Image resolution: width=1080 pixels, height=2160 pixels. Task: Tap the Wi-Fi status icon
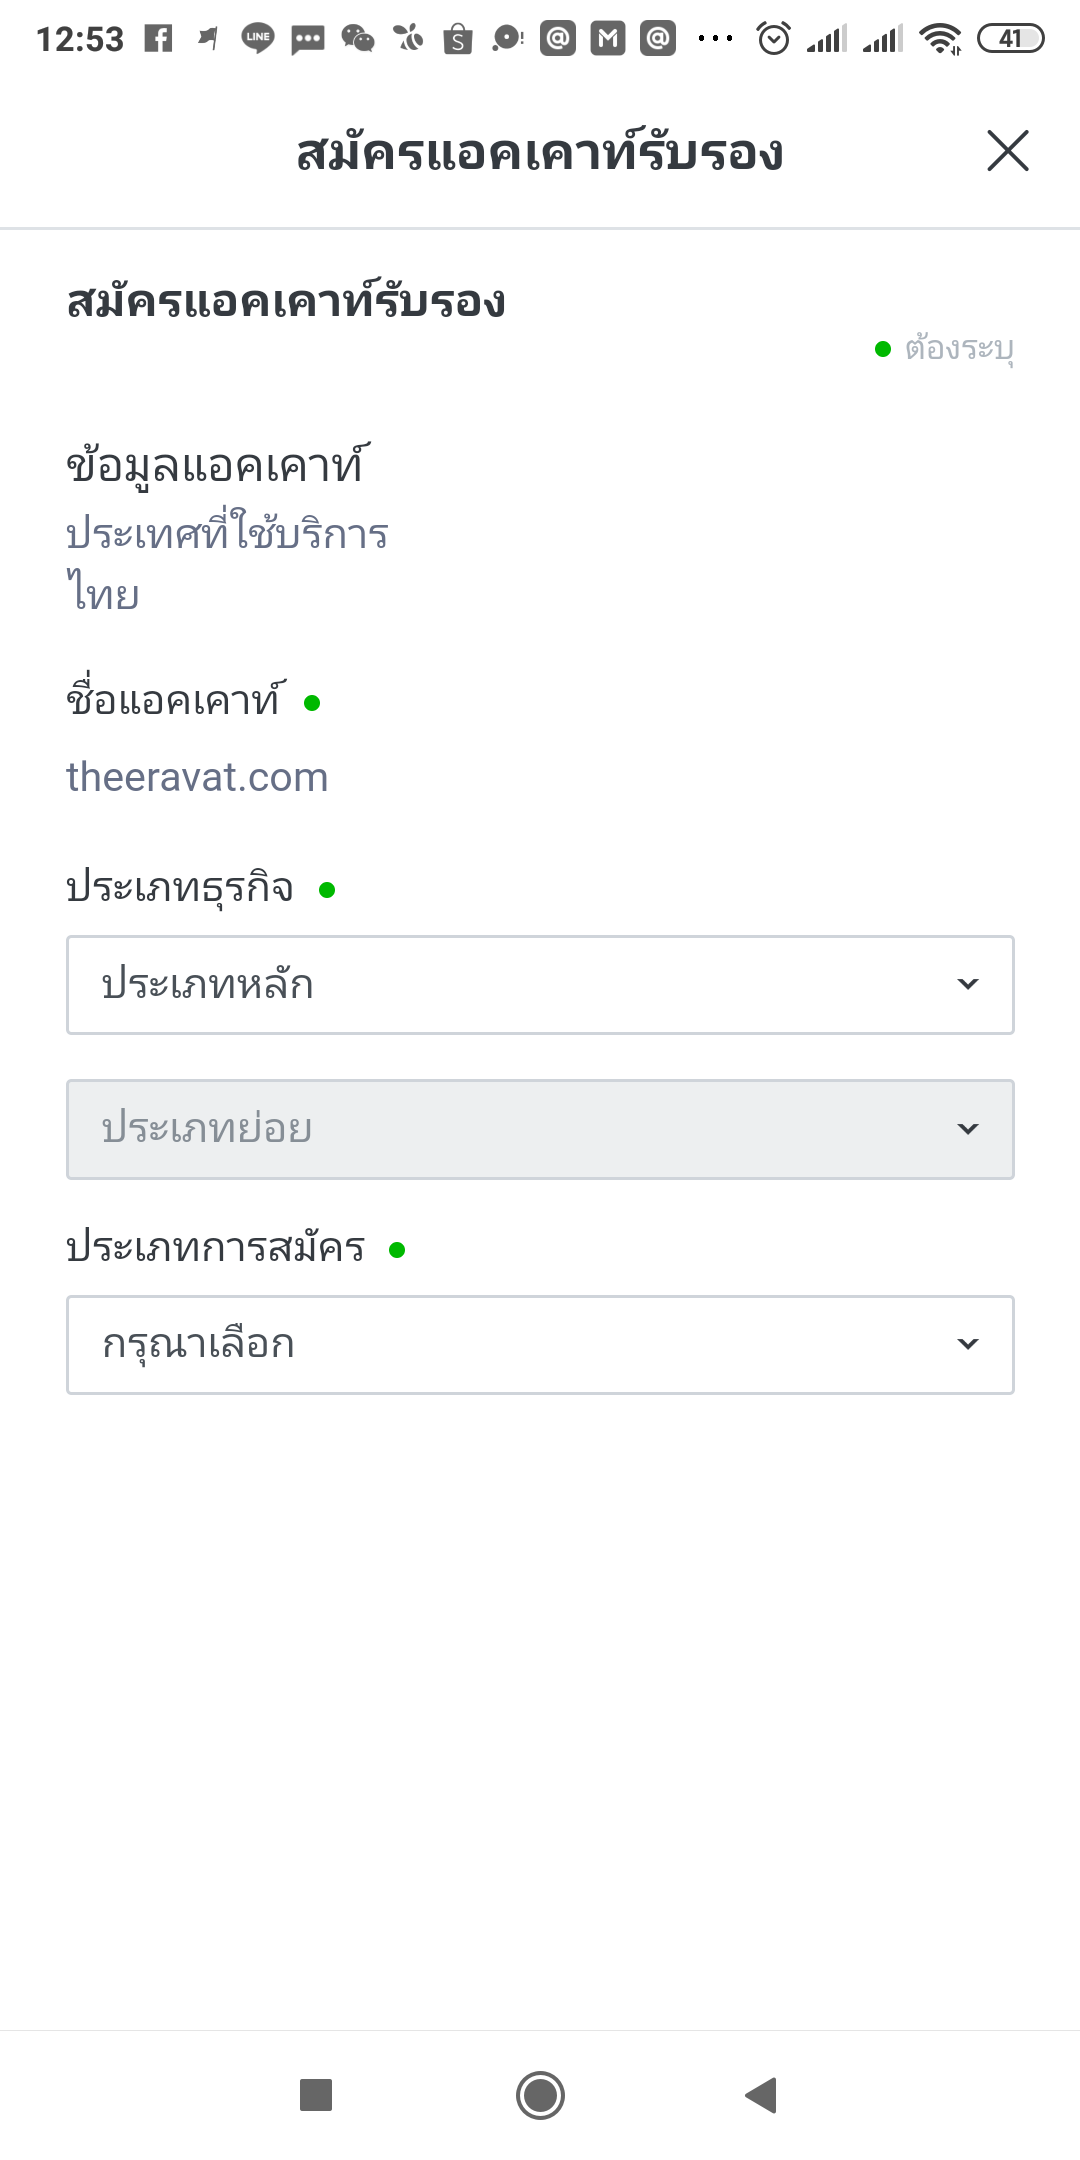[x=940, y=39]
